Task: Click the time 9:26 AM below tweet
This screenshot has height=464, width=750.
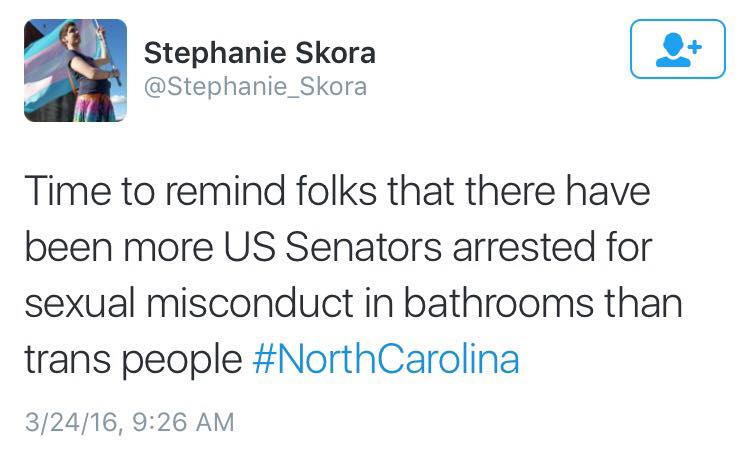Action: 183,422
